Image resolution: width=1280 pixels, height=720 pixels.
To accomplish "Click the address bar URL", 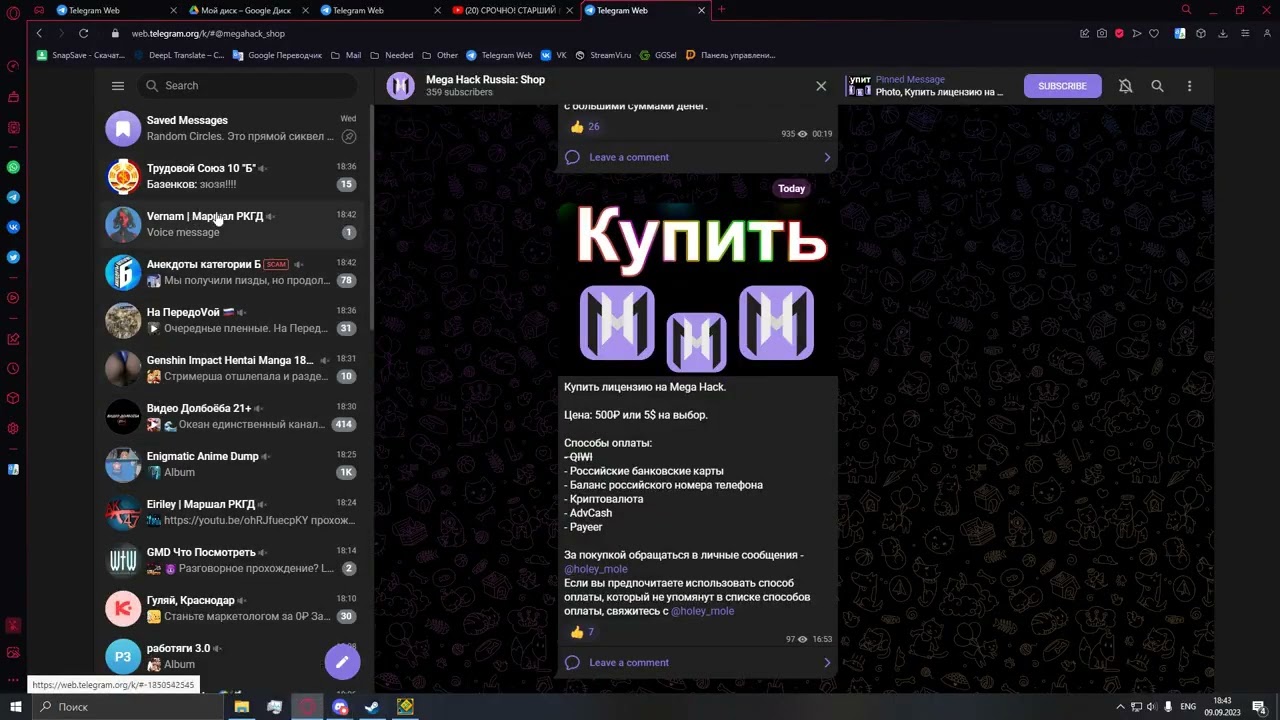I will pos(208,33).
